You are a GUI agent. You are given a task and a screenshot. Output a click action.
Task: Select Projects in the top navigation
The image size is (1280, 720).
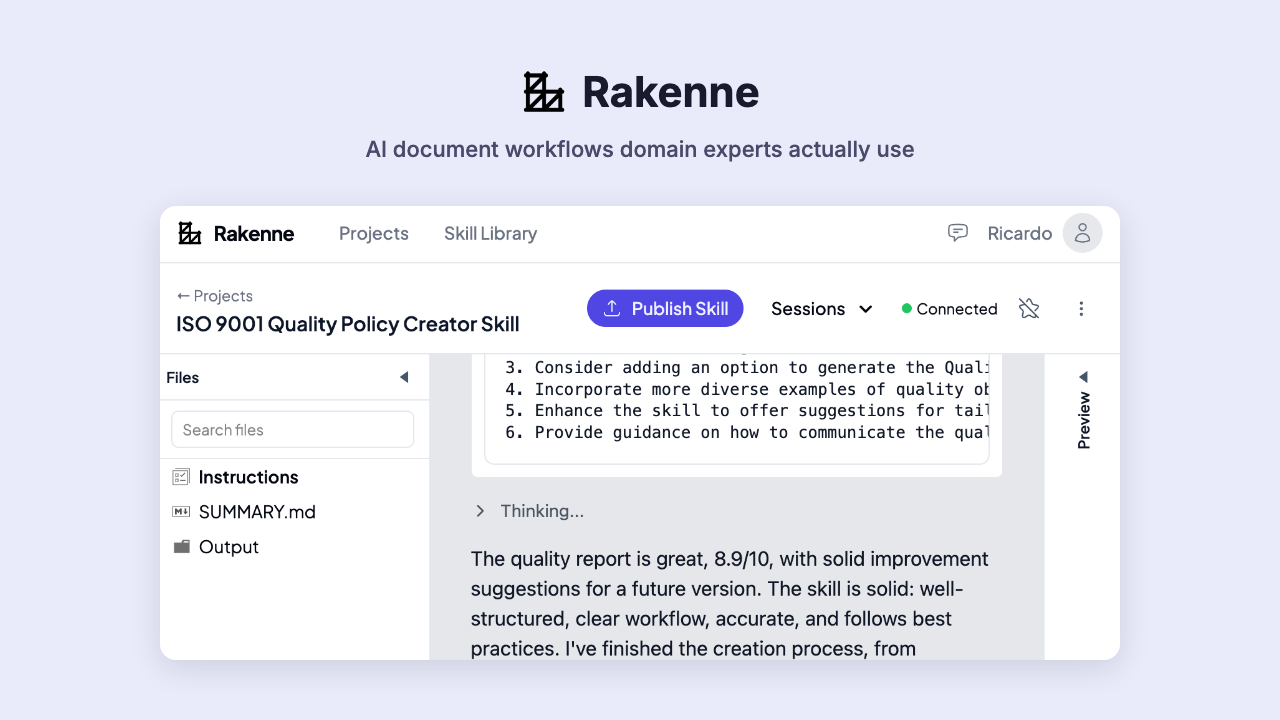pos(374,233)
